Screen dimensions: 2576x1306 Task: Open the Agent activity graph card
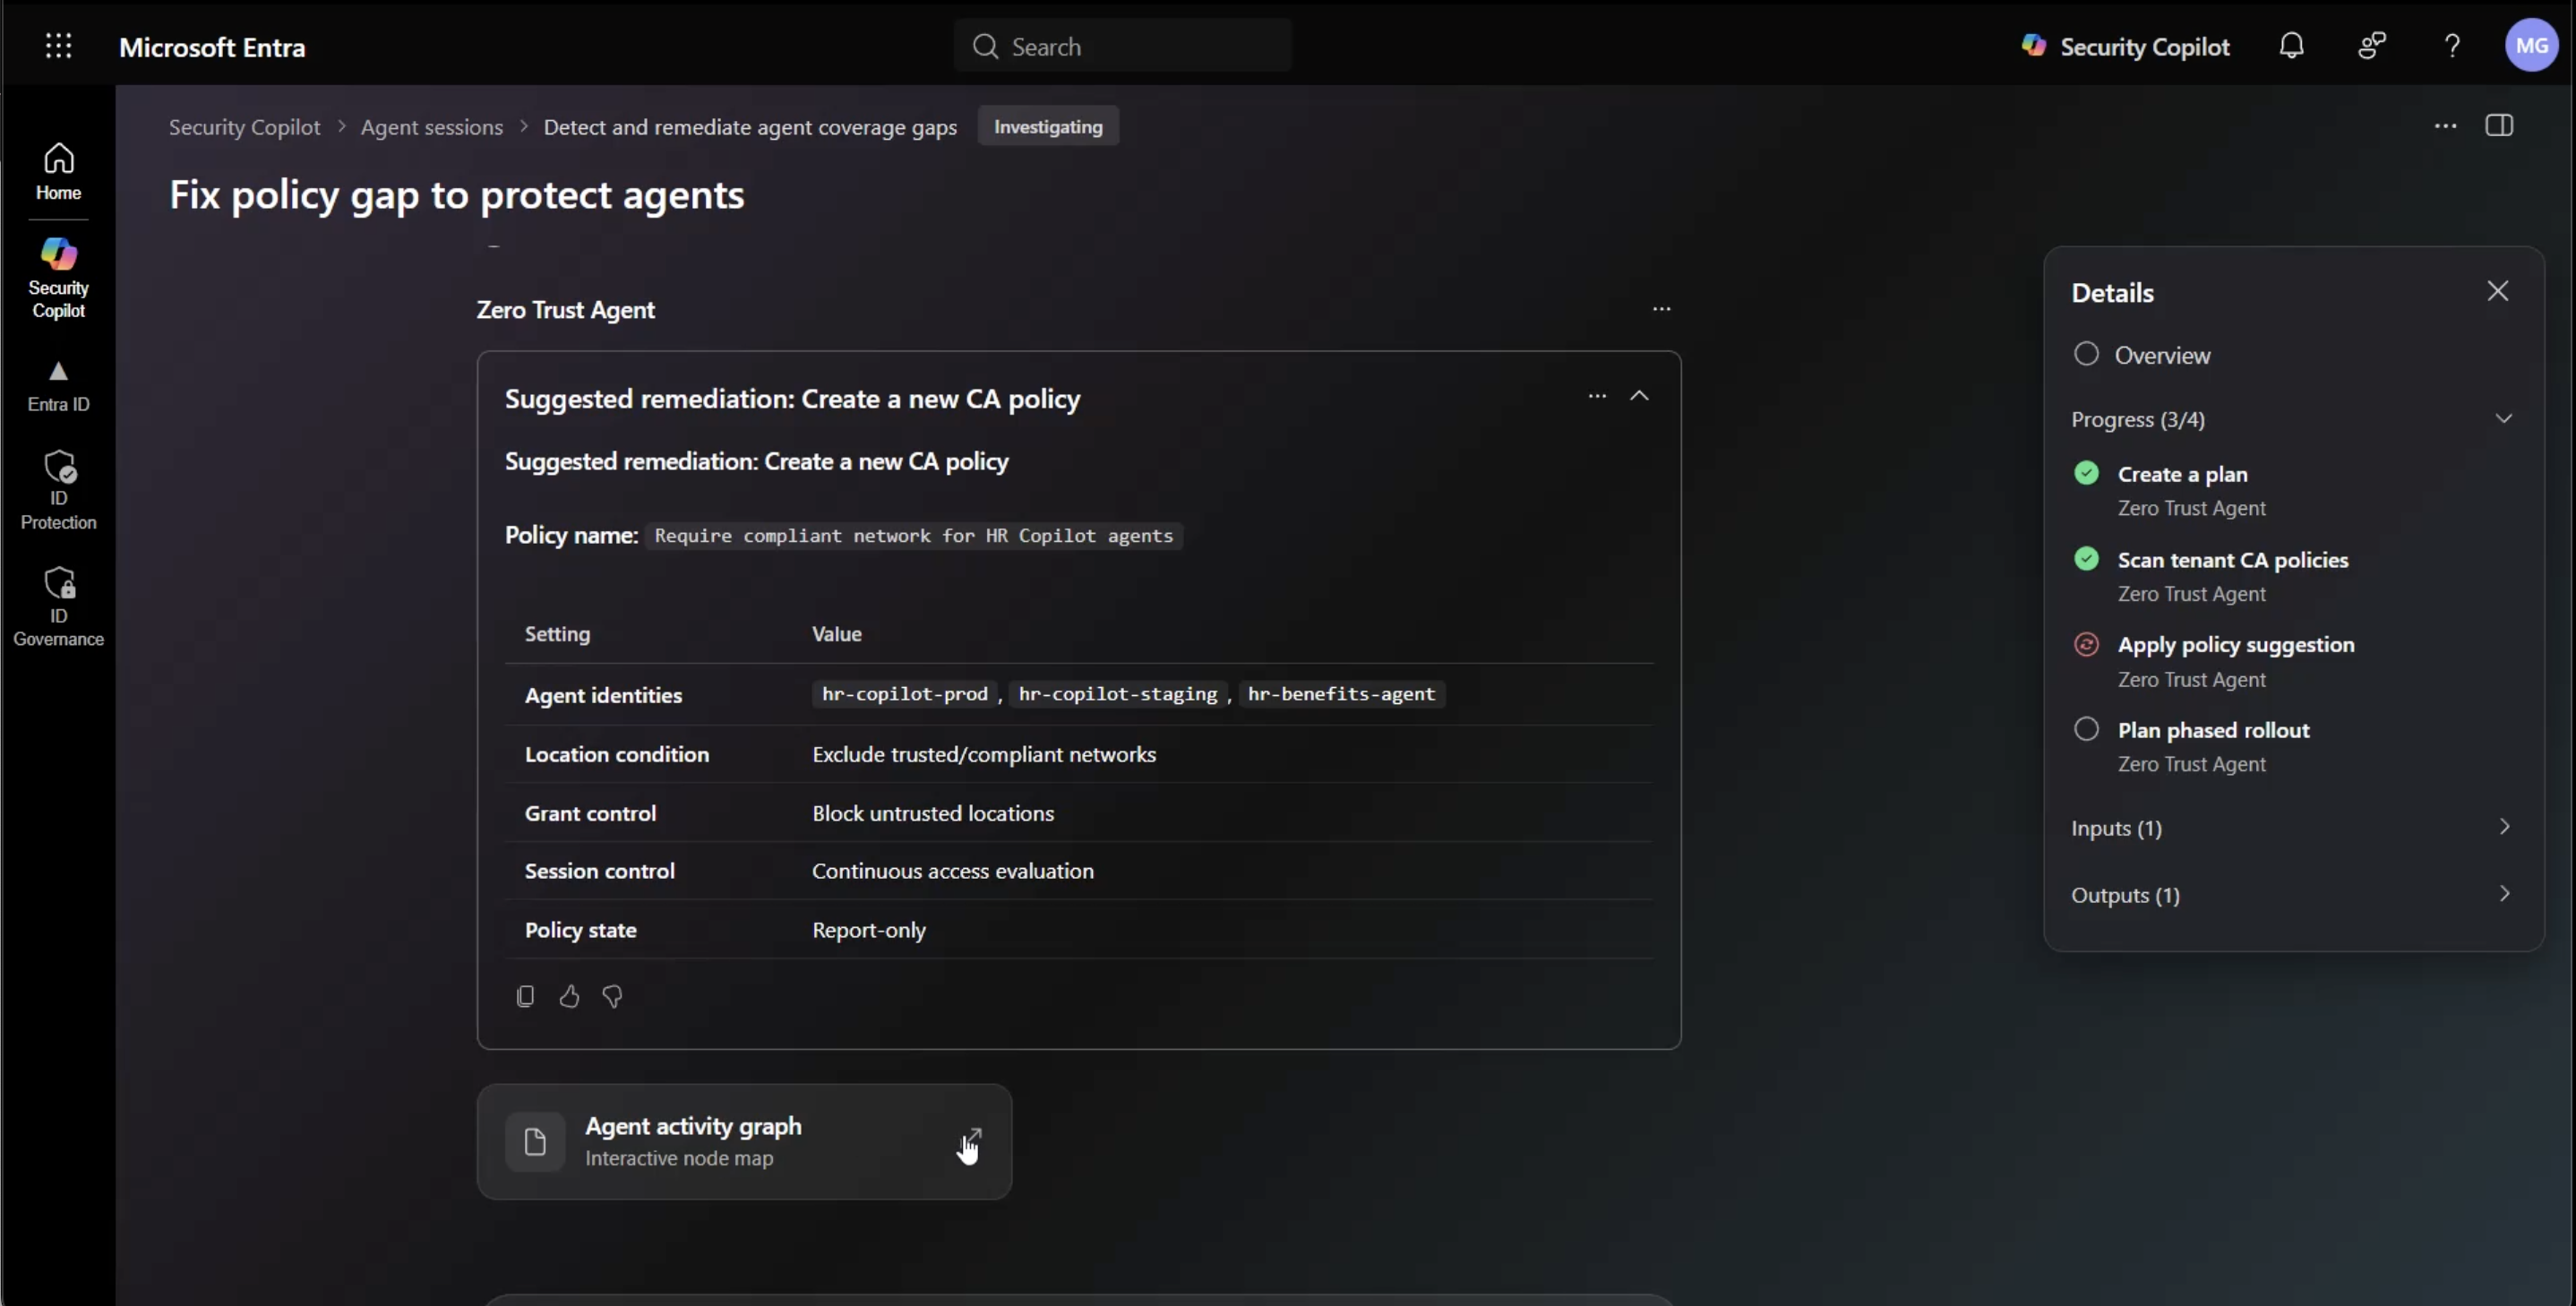tap(744, 1141)
